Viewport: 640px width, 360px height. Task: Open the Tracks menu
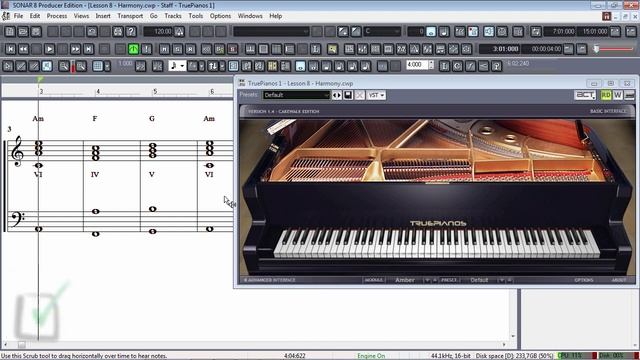click(x=173, y=16)
